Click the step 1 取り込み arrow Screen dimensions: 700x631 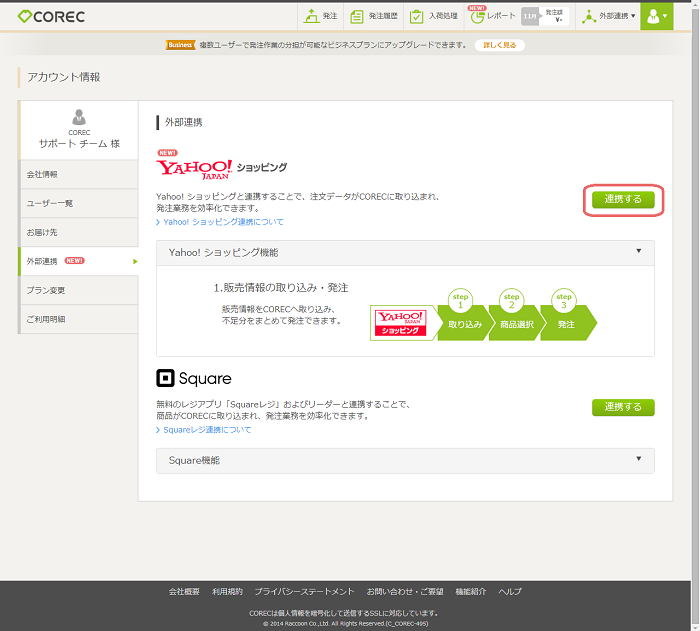point(463,322)
